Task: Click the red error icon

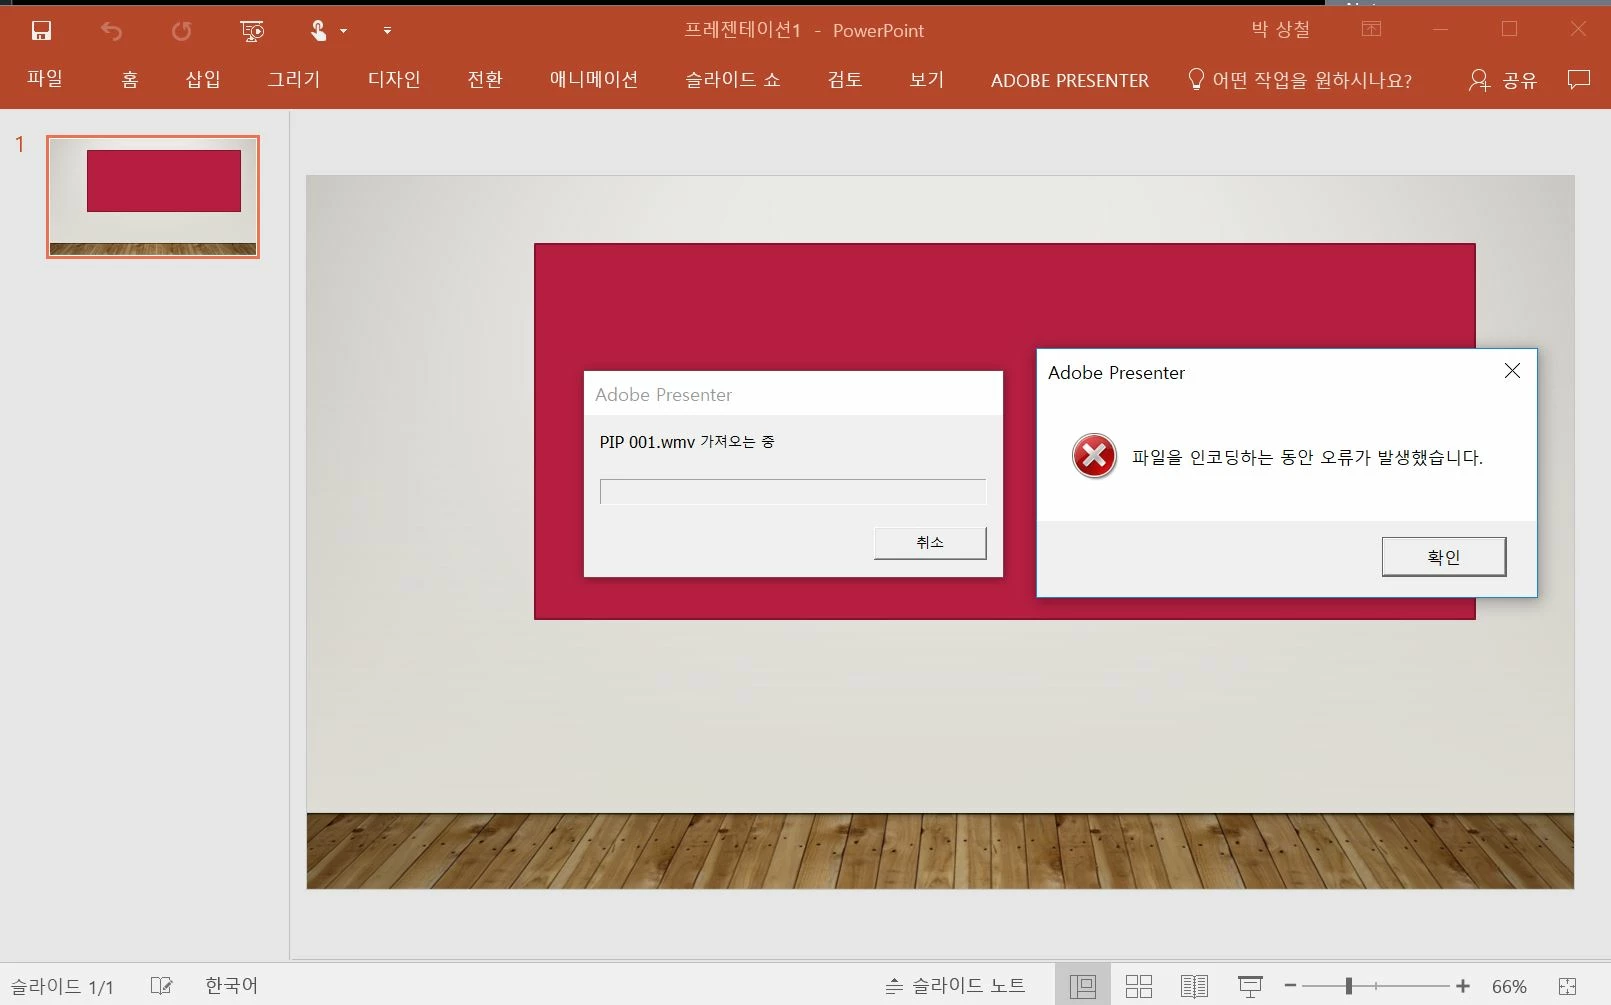Action: (1094, 456)
